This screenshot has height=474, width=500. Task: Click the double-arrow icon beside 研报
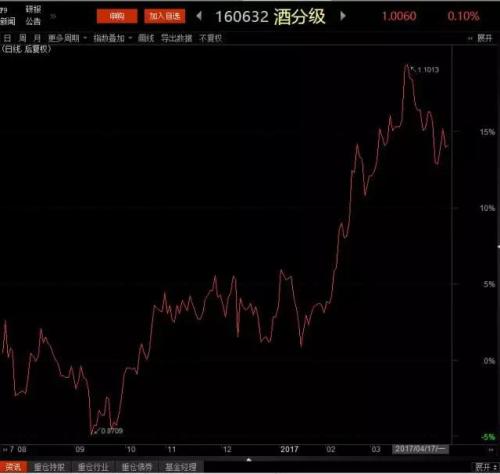pyautogui.click(x=53, y=16)
